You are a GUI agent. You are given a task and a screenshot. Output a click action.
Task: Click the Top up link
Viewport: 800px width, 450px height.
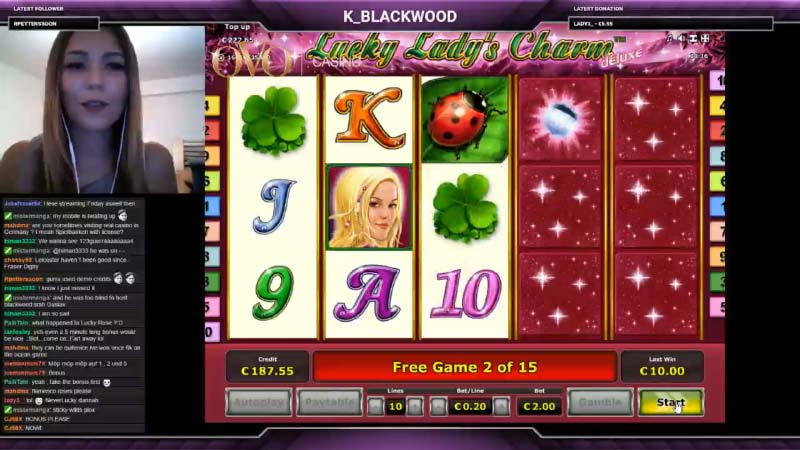(237, 27)
